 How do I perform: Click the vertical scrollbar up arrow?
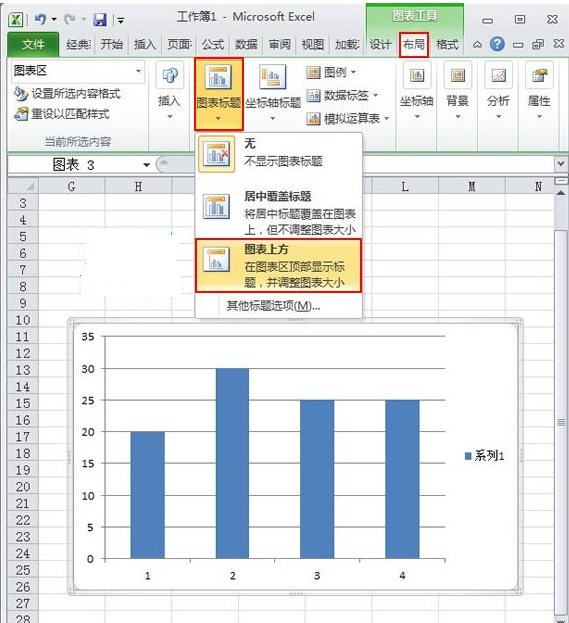pyautogui.click(x=561, y=193)
